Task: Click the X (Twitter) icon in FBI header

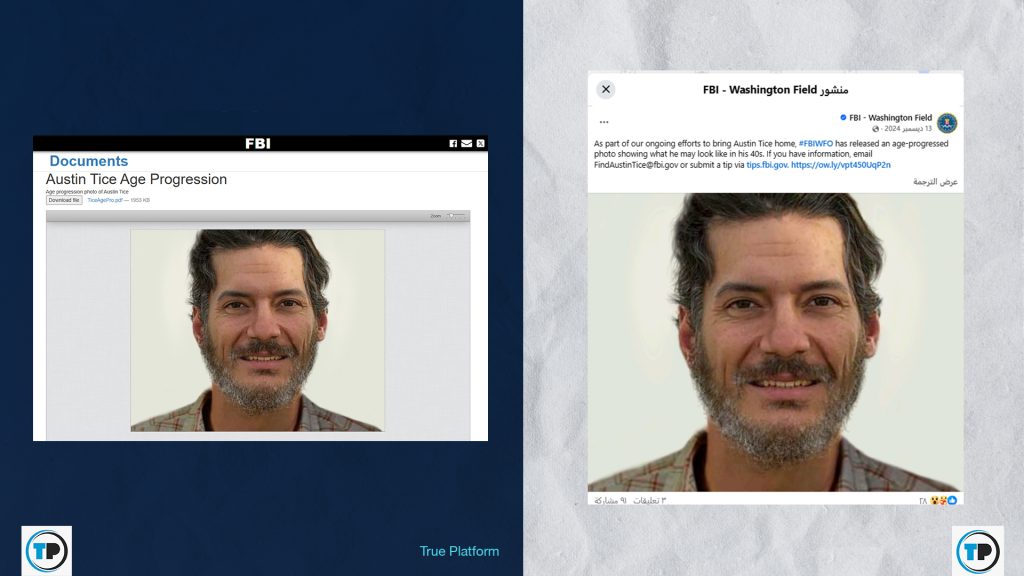Action: click(x=481, y=144)
